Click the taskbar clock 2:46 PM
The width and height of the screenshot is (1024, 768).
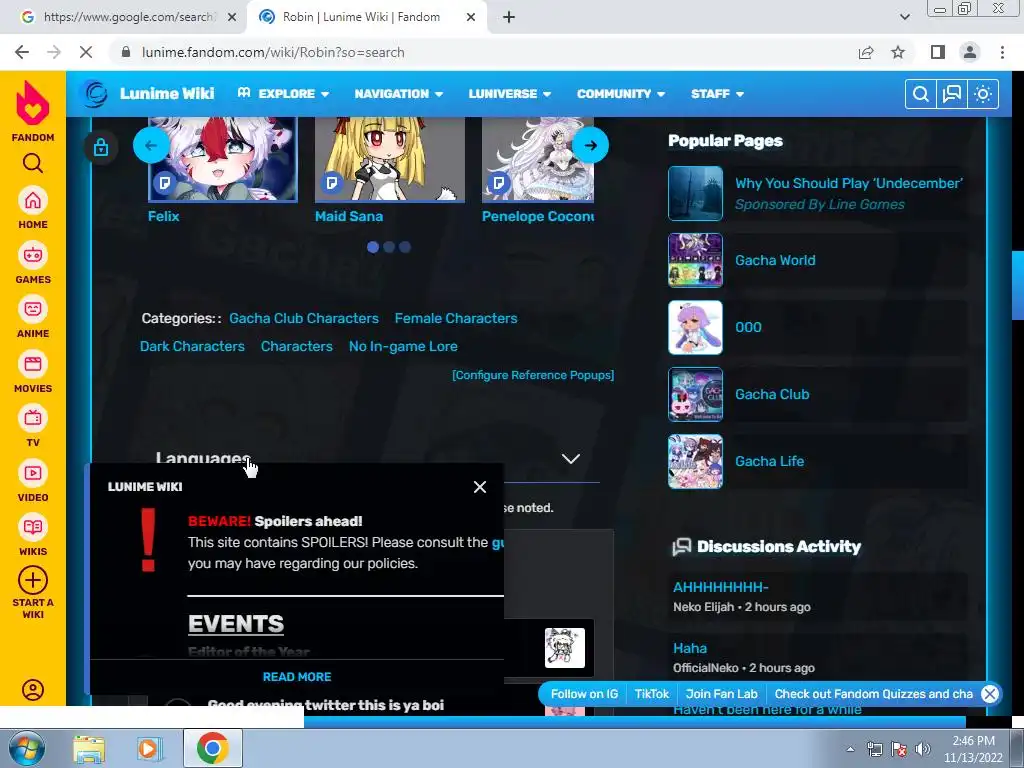(x=973, y=741)
